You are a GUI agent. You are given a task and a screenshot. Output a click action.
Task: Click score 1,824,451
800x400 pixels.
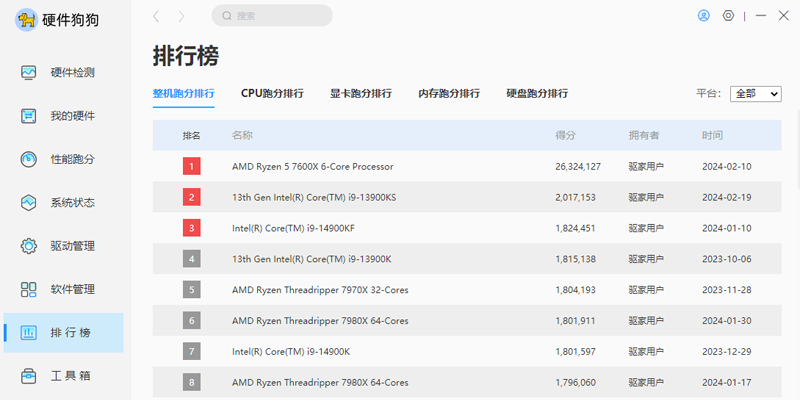tap(576, 228)
